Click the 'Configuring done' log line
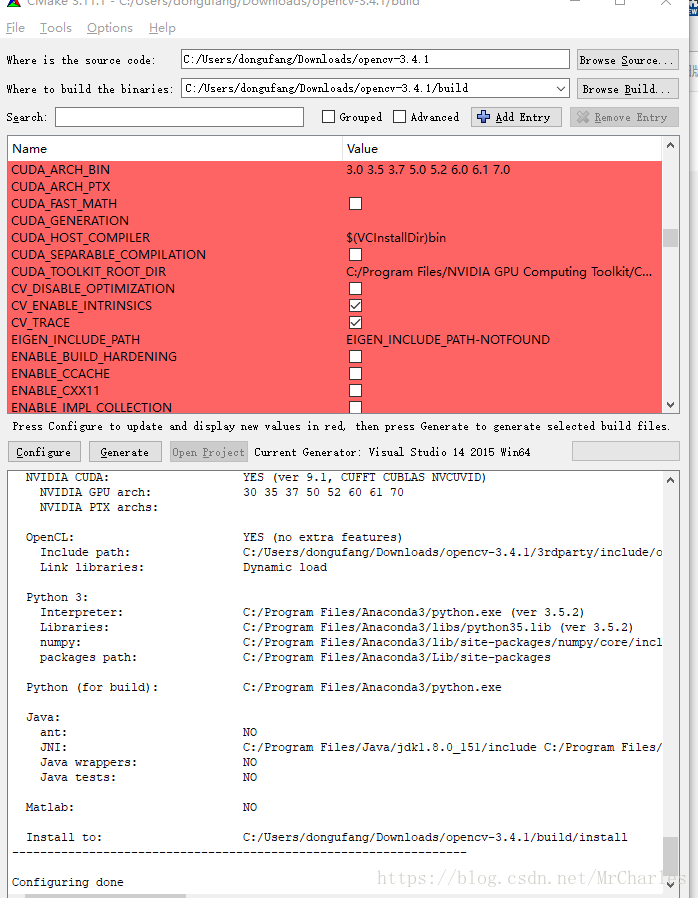 [x=68, y=882]
